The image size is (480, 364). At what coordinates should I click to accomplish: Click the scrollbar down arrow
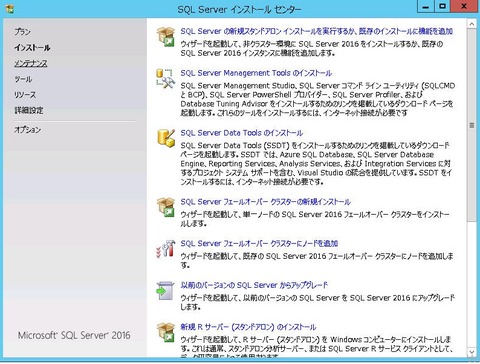tap(471, 352)
